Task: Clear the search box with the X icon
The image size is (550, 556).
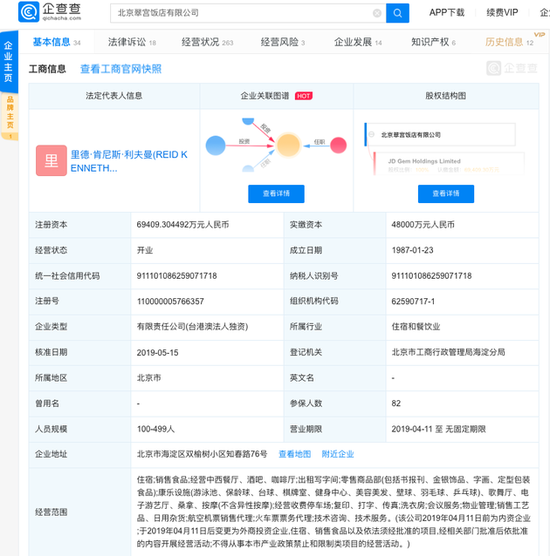Action: coord(377,13)
